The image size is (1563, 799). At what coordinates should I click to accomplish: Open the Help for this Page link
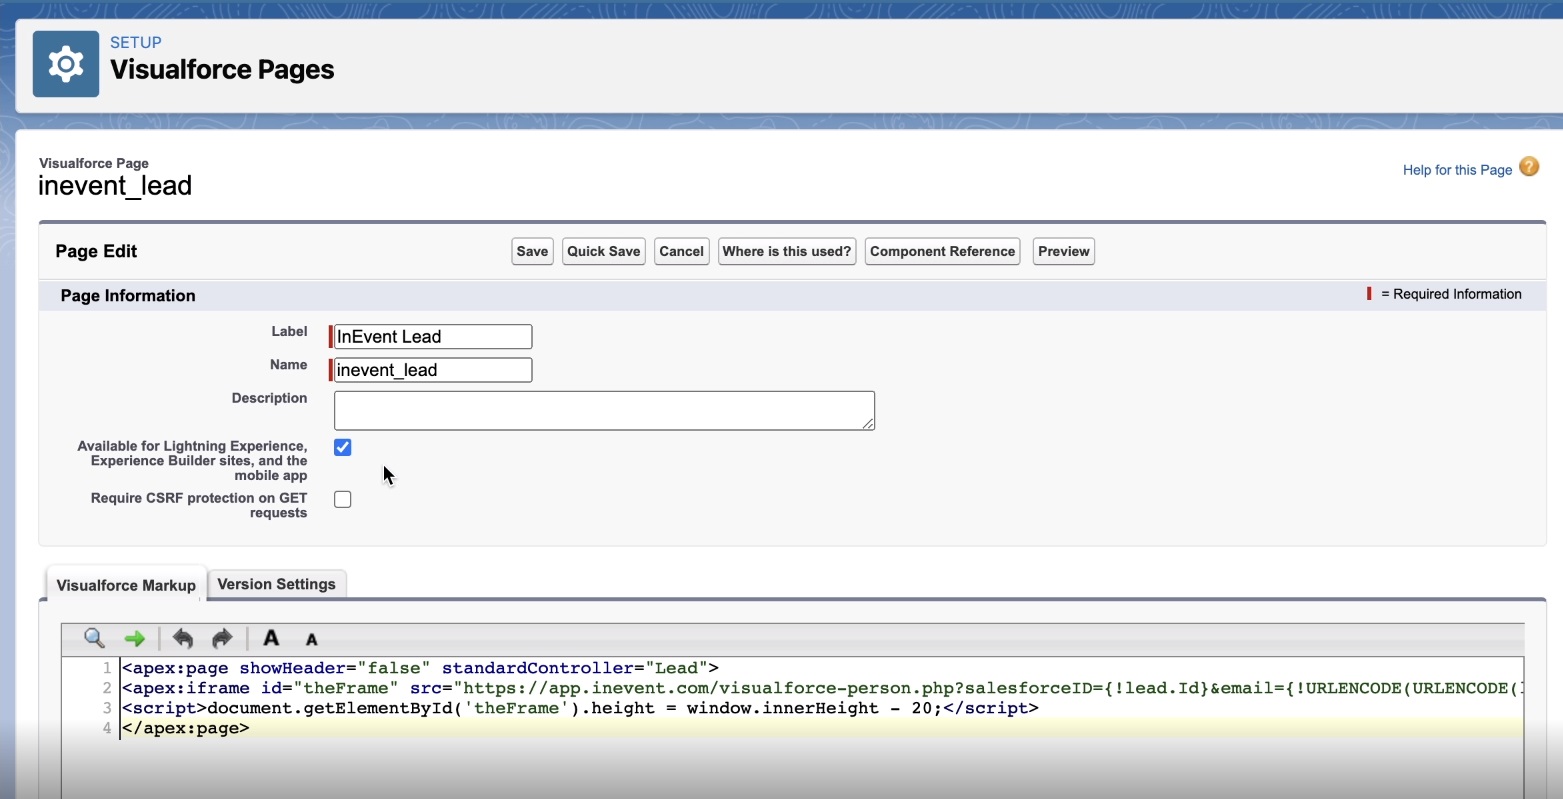[x=1457, y=170]
